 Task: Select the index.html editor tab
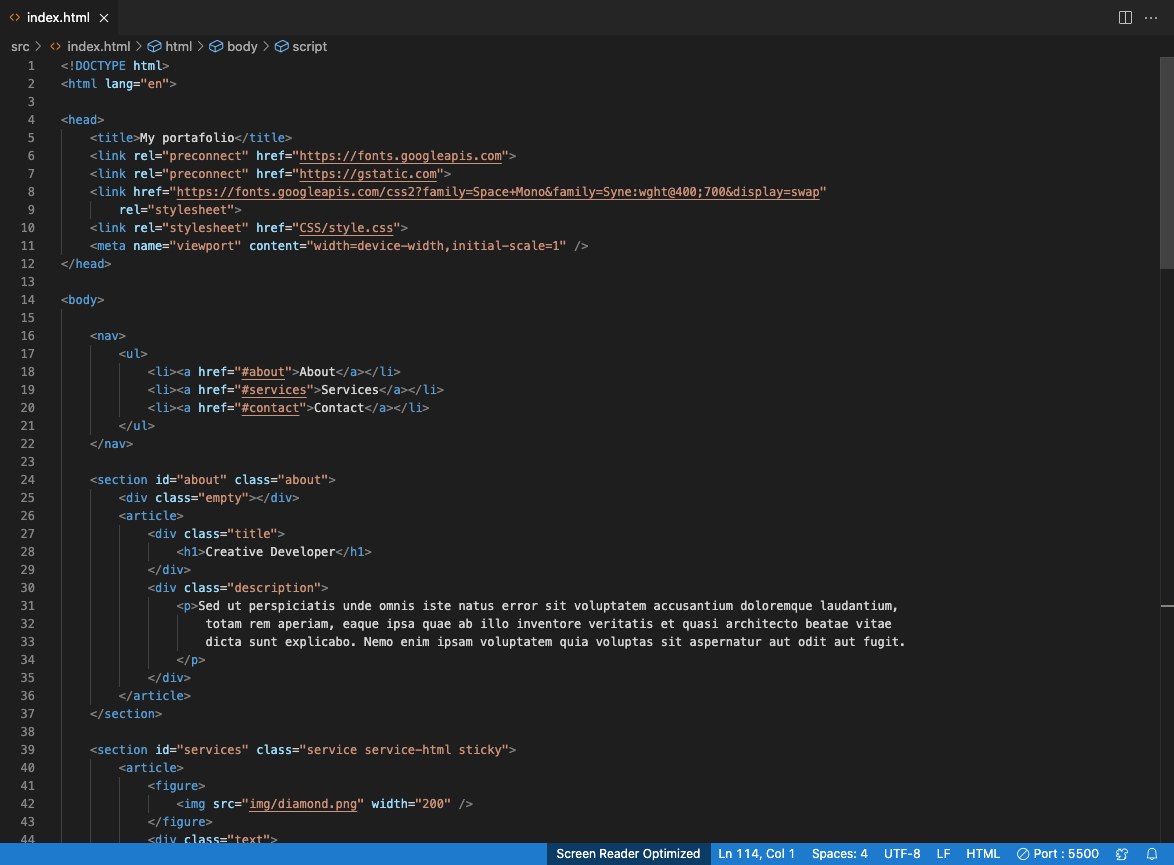click(58, 18)
